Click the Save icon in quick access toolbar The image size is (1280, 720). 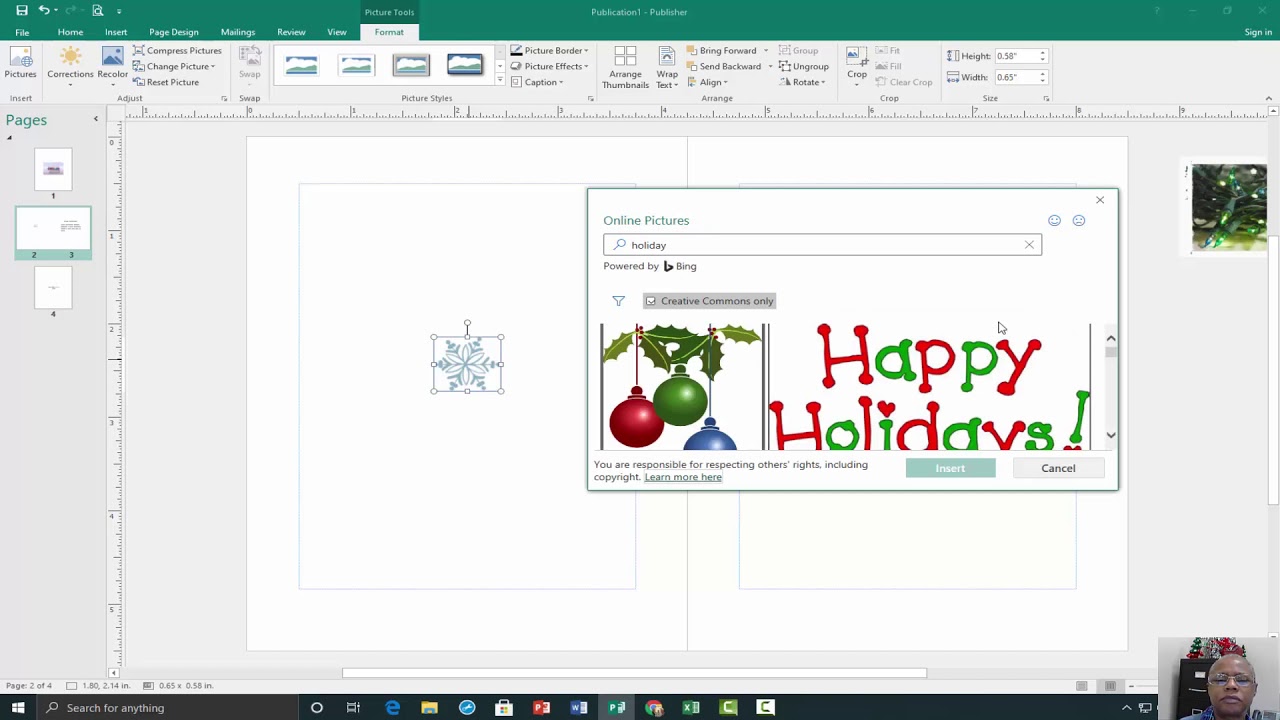(x=21, y=10)
